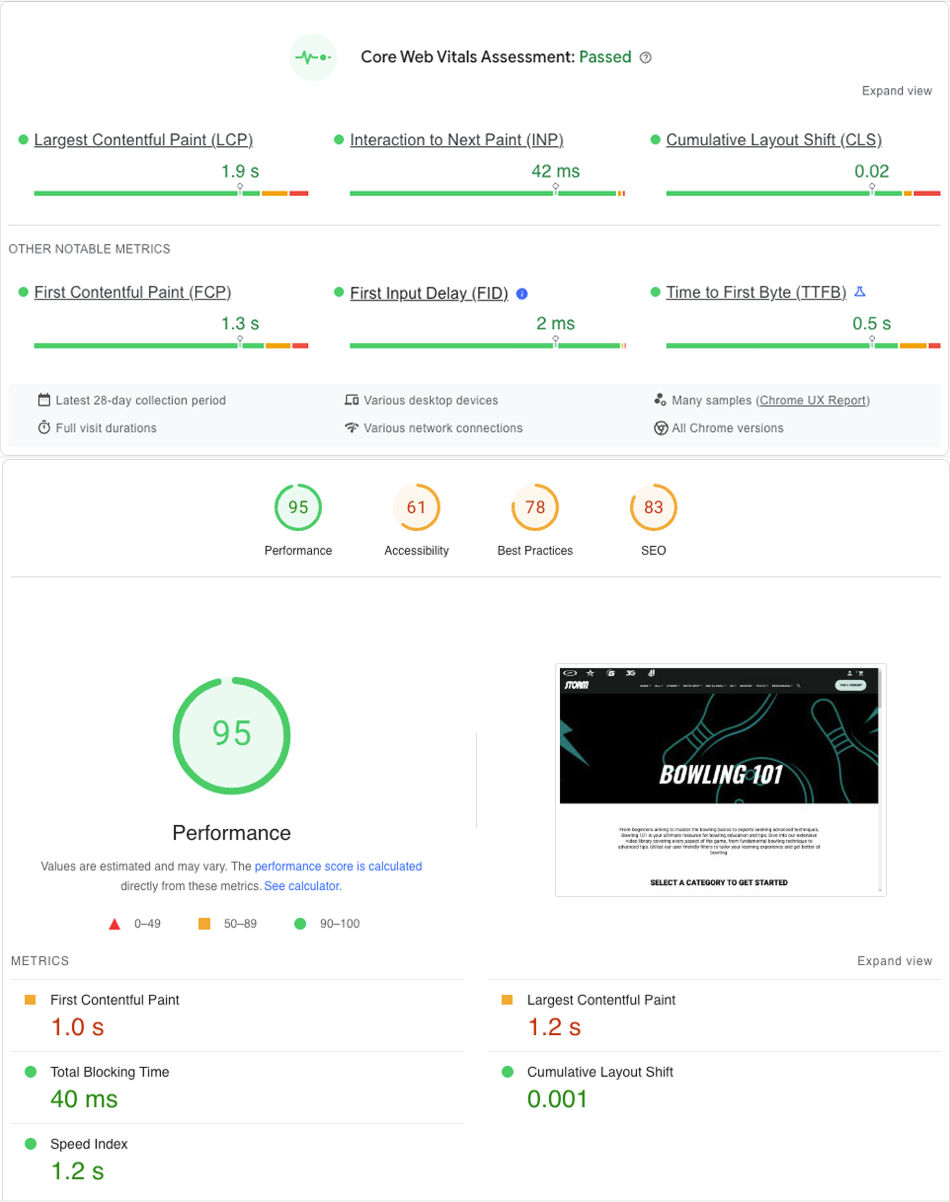Jump to Performance score gauge 95
Image resolution: width=950 pixels, height=1202 pixels.
tap(298, 508)
